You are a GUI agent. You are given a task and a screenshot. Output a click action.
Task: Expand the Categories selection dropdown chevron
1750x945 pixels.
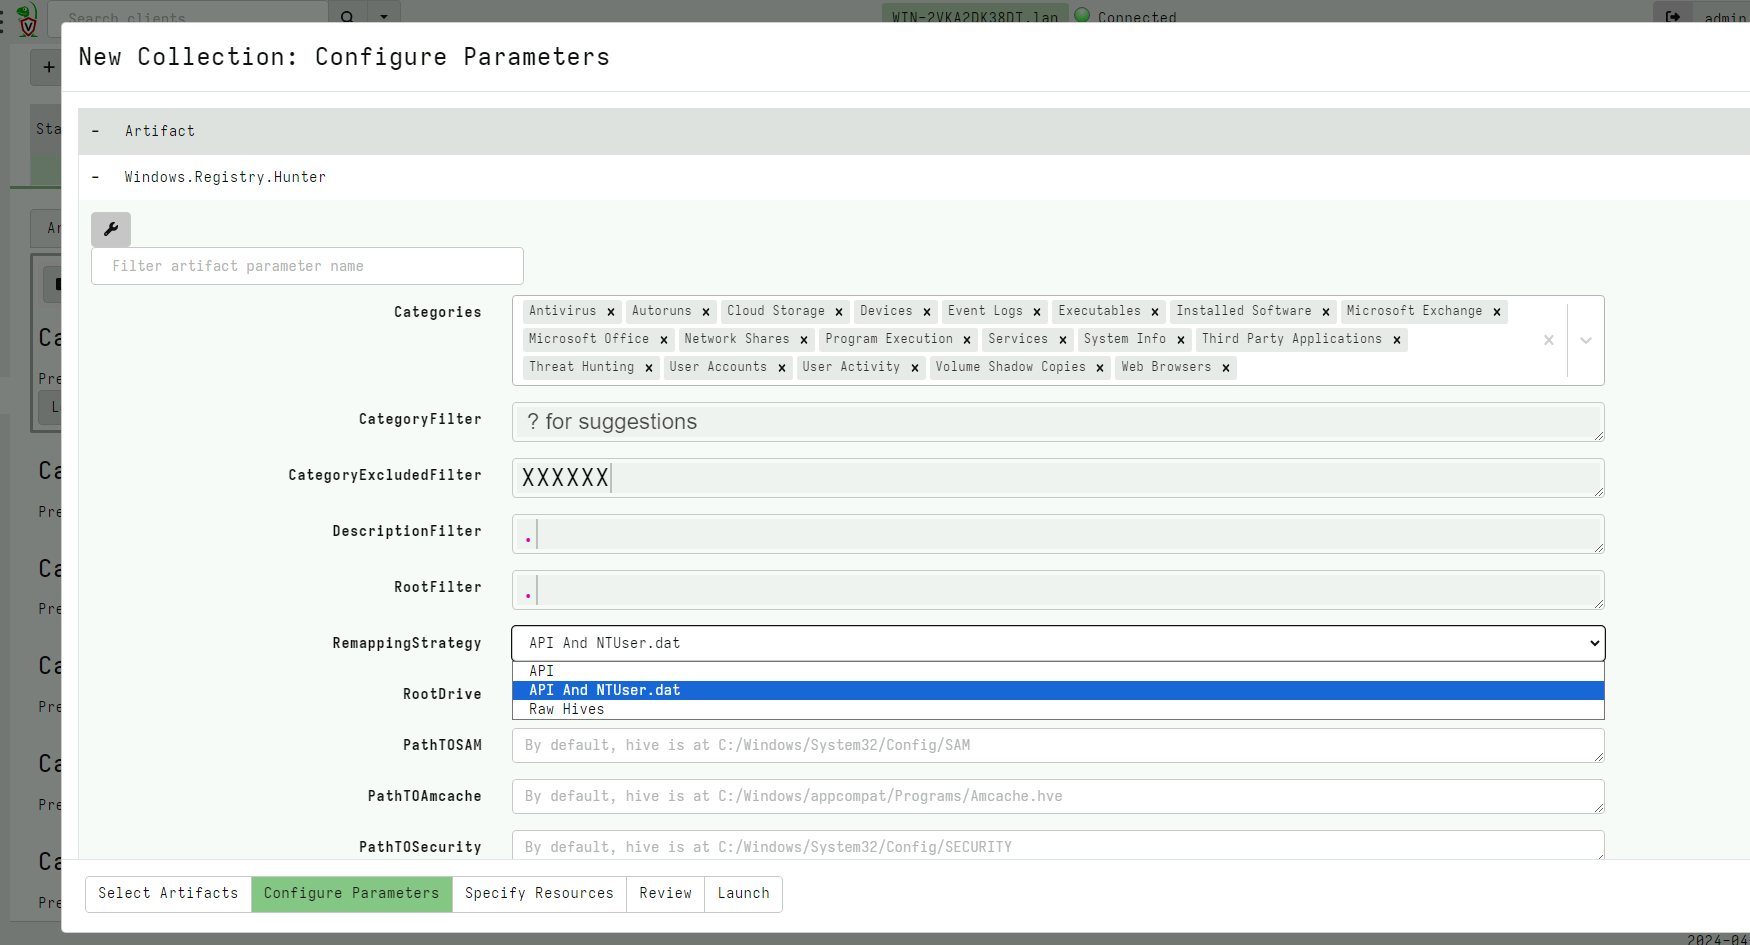[1584, 340]
